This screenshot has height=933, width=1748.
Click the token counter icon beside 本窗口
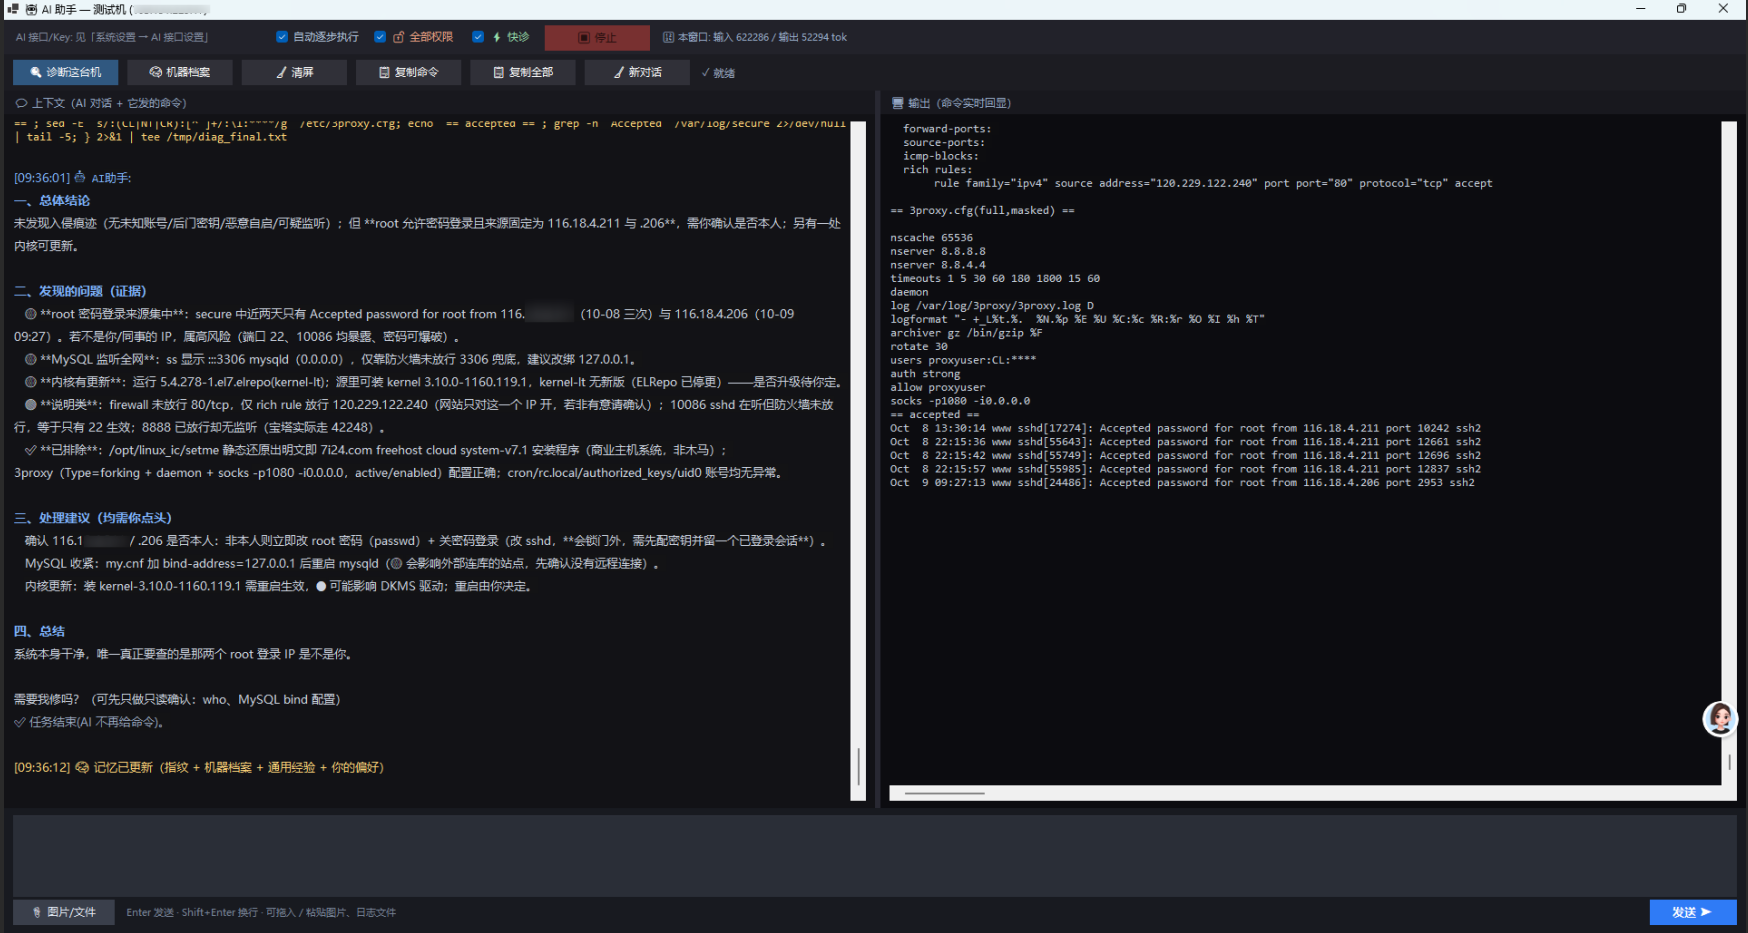click(669, 37)
